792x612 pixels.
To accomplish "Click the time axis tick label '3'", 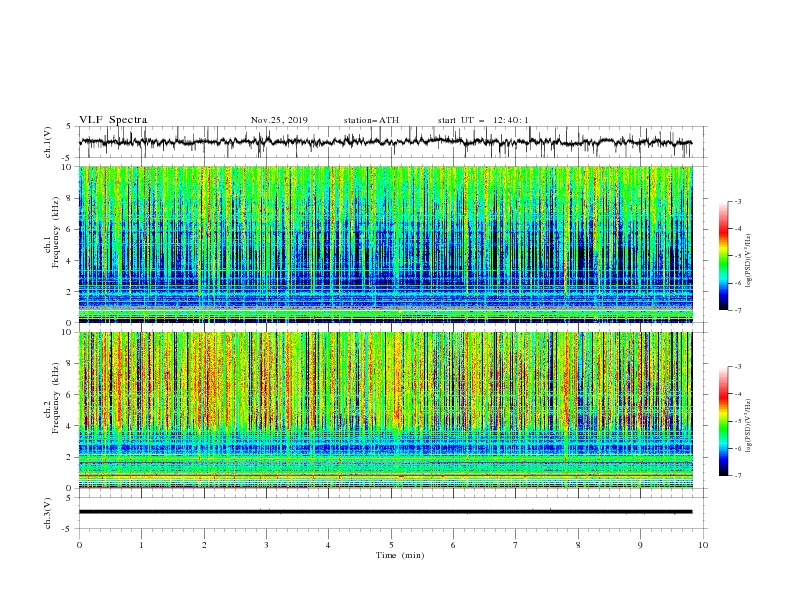I will [266, 545].
